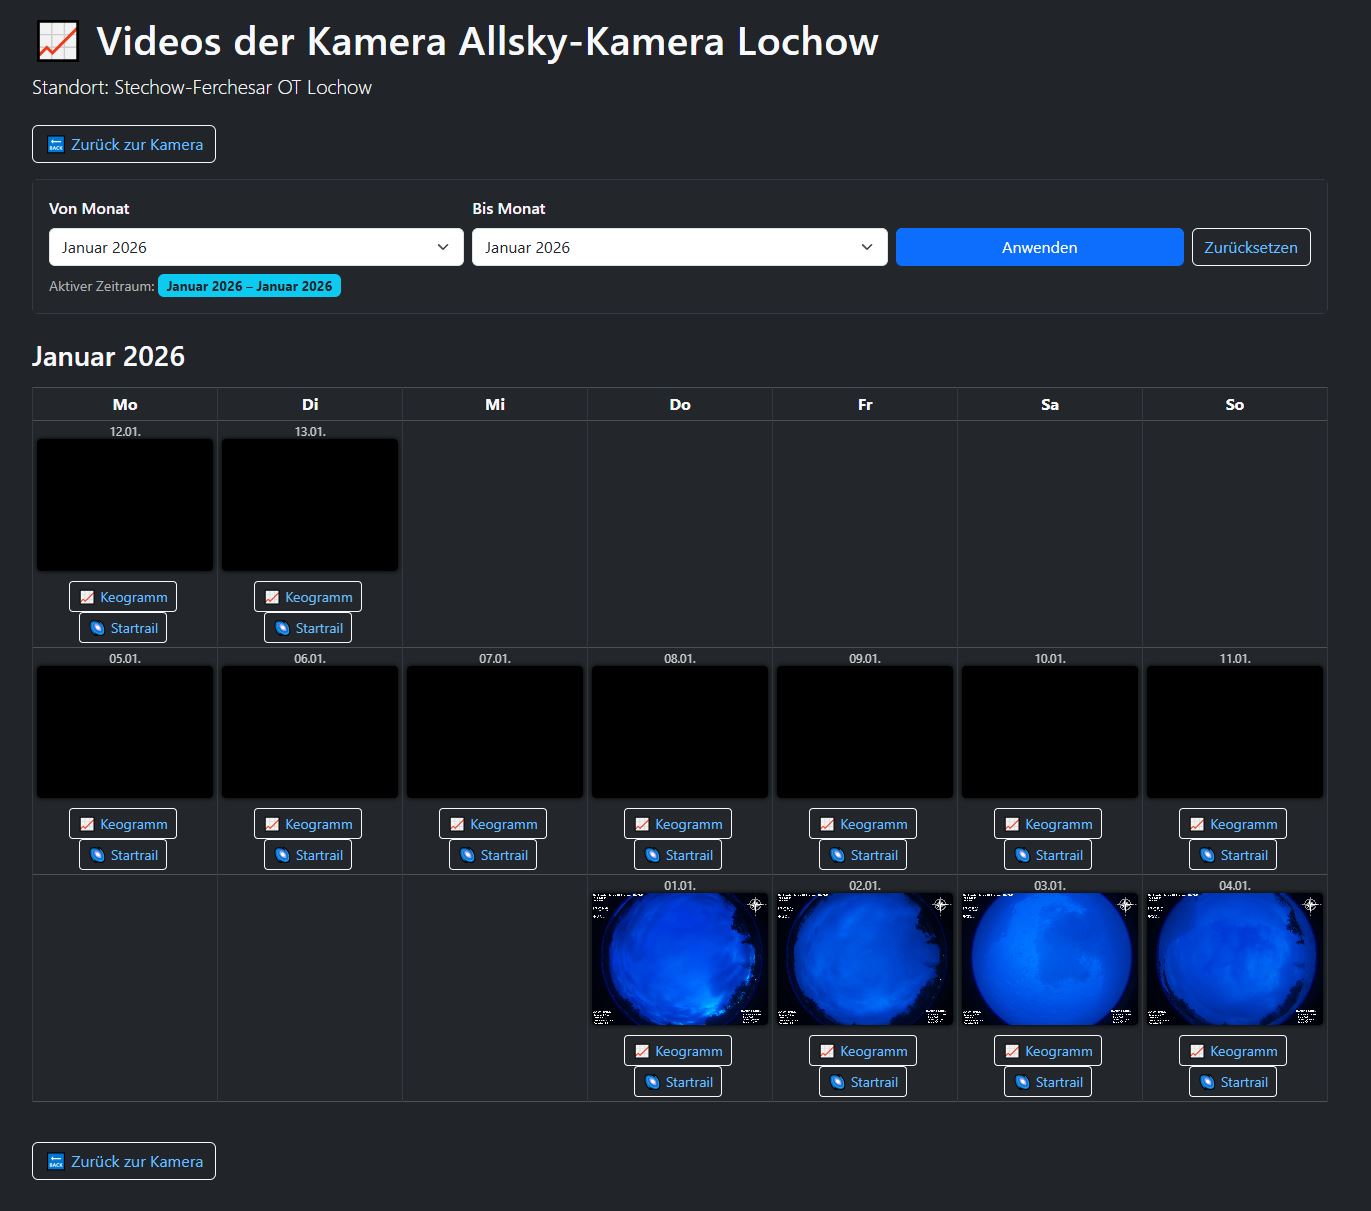1371x1211 pixels.
Task: Click the Anwenden button
Action: tap(1039, 247)
